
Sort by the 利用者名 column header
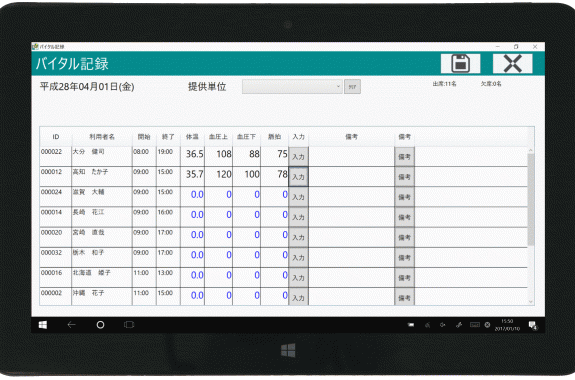(x=102, y=137)
